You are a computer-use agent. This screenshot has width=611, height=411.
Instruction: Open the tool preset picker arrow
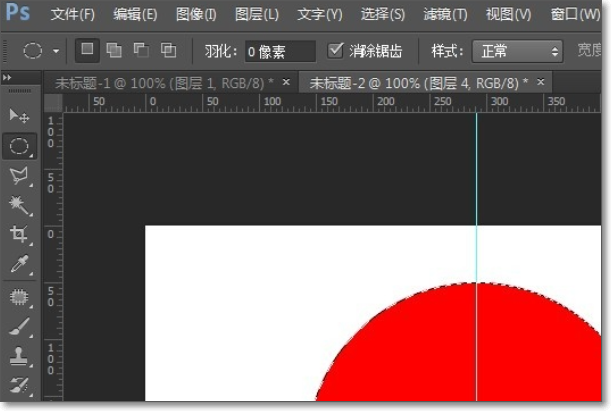click(x=56, y=51)
